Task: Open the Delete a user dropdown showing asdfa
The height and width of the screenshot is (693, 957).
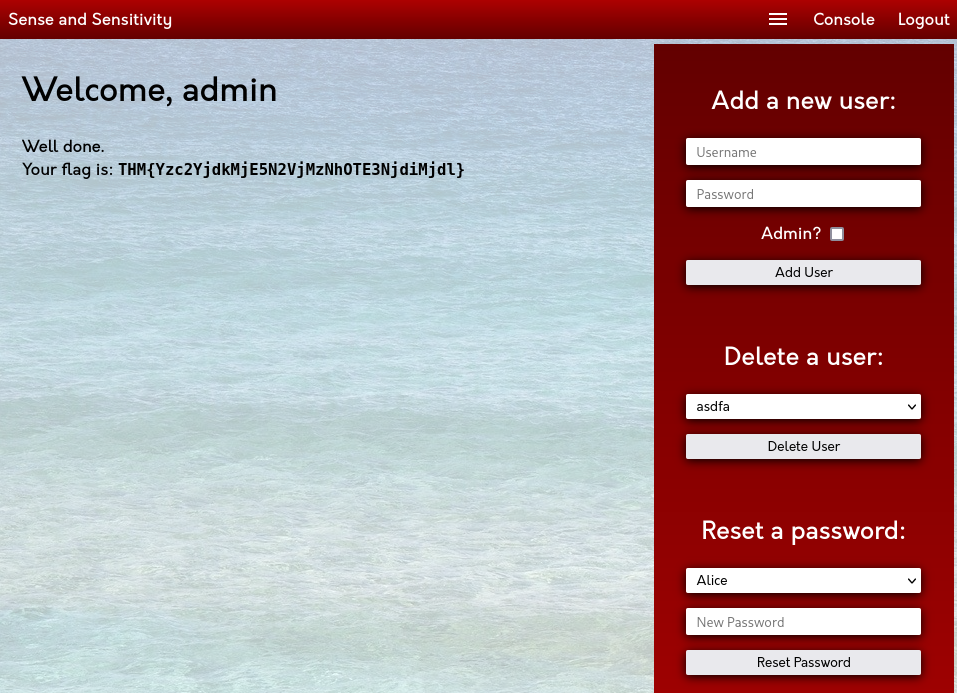Action: point(803,407)
